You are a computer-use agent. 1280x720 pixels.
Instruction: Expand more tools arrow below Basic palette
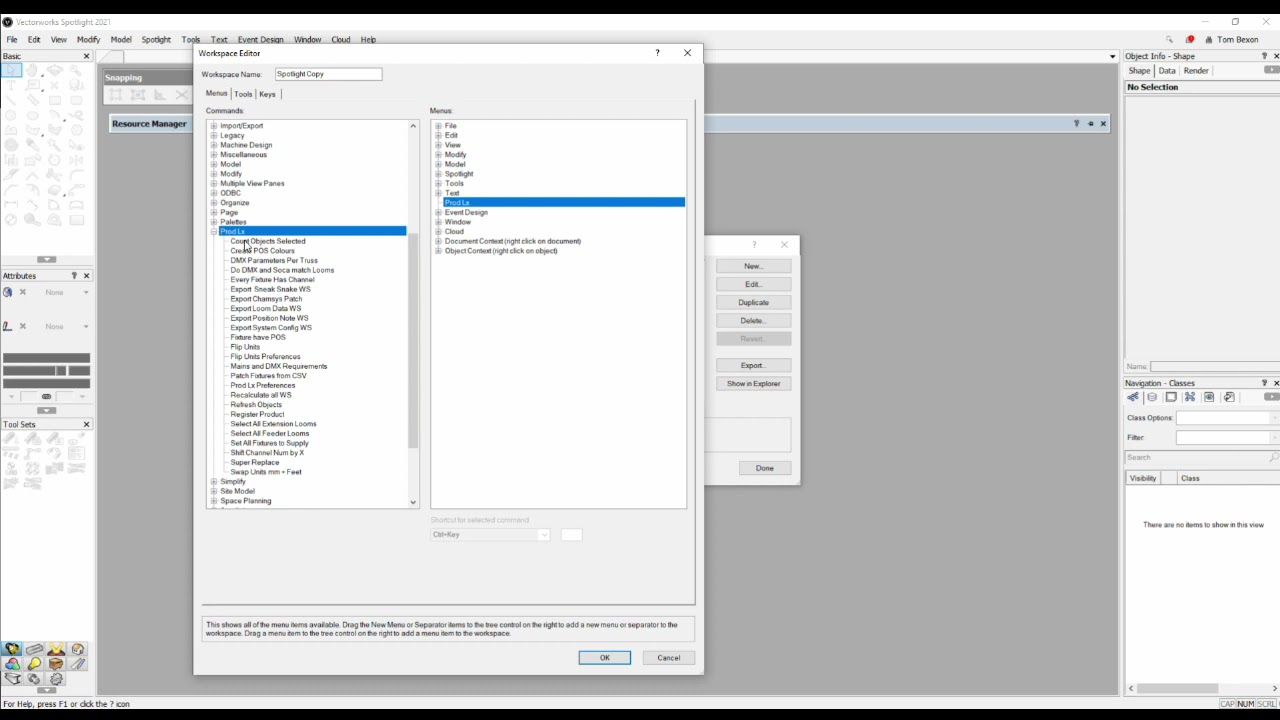[x=46, y=260]
